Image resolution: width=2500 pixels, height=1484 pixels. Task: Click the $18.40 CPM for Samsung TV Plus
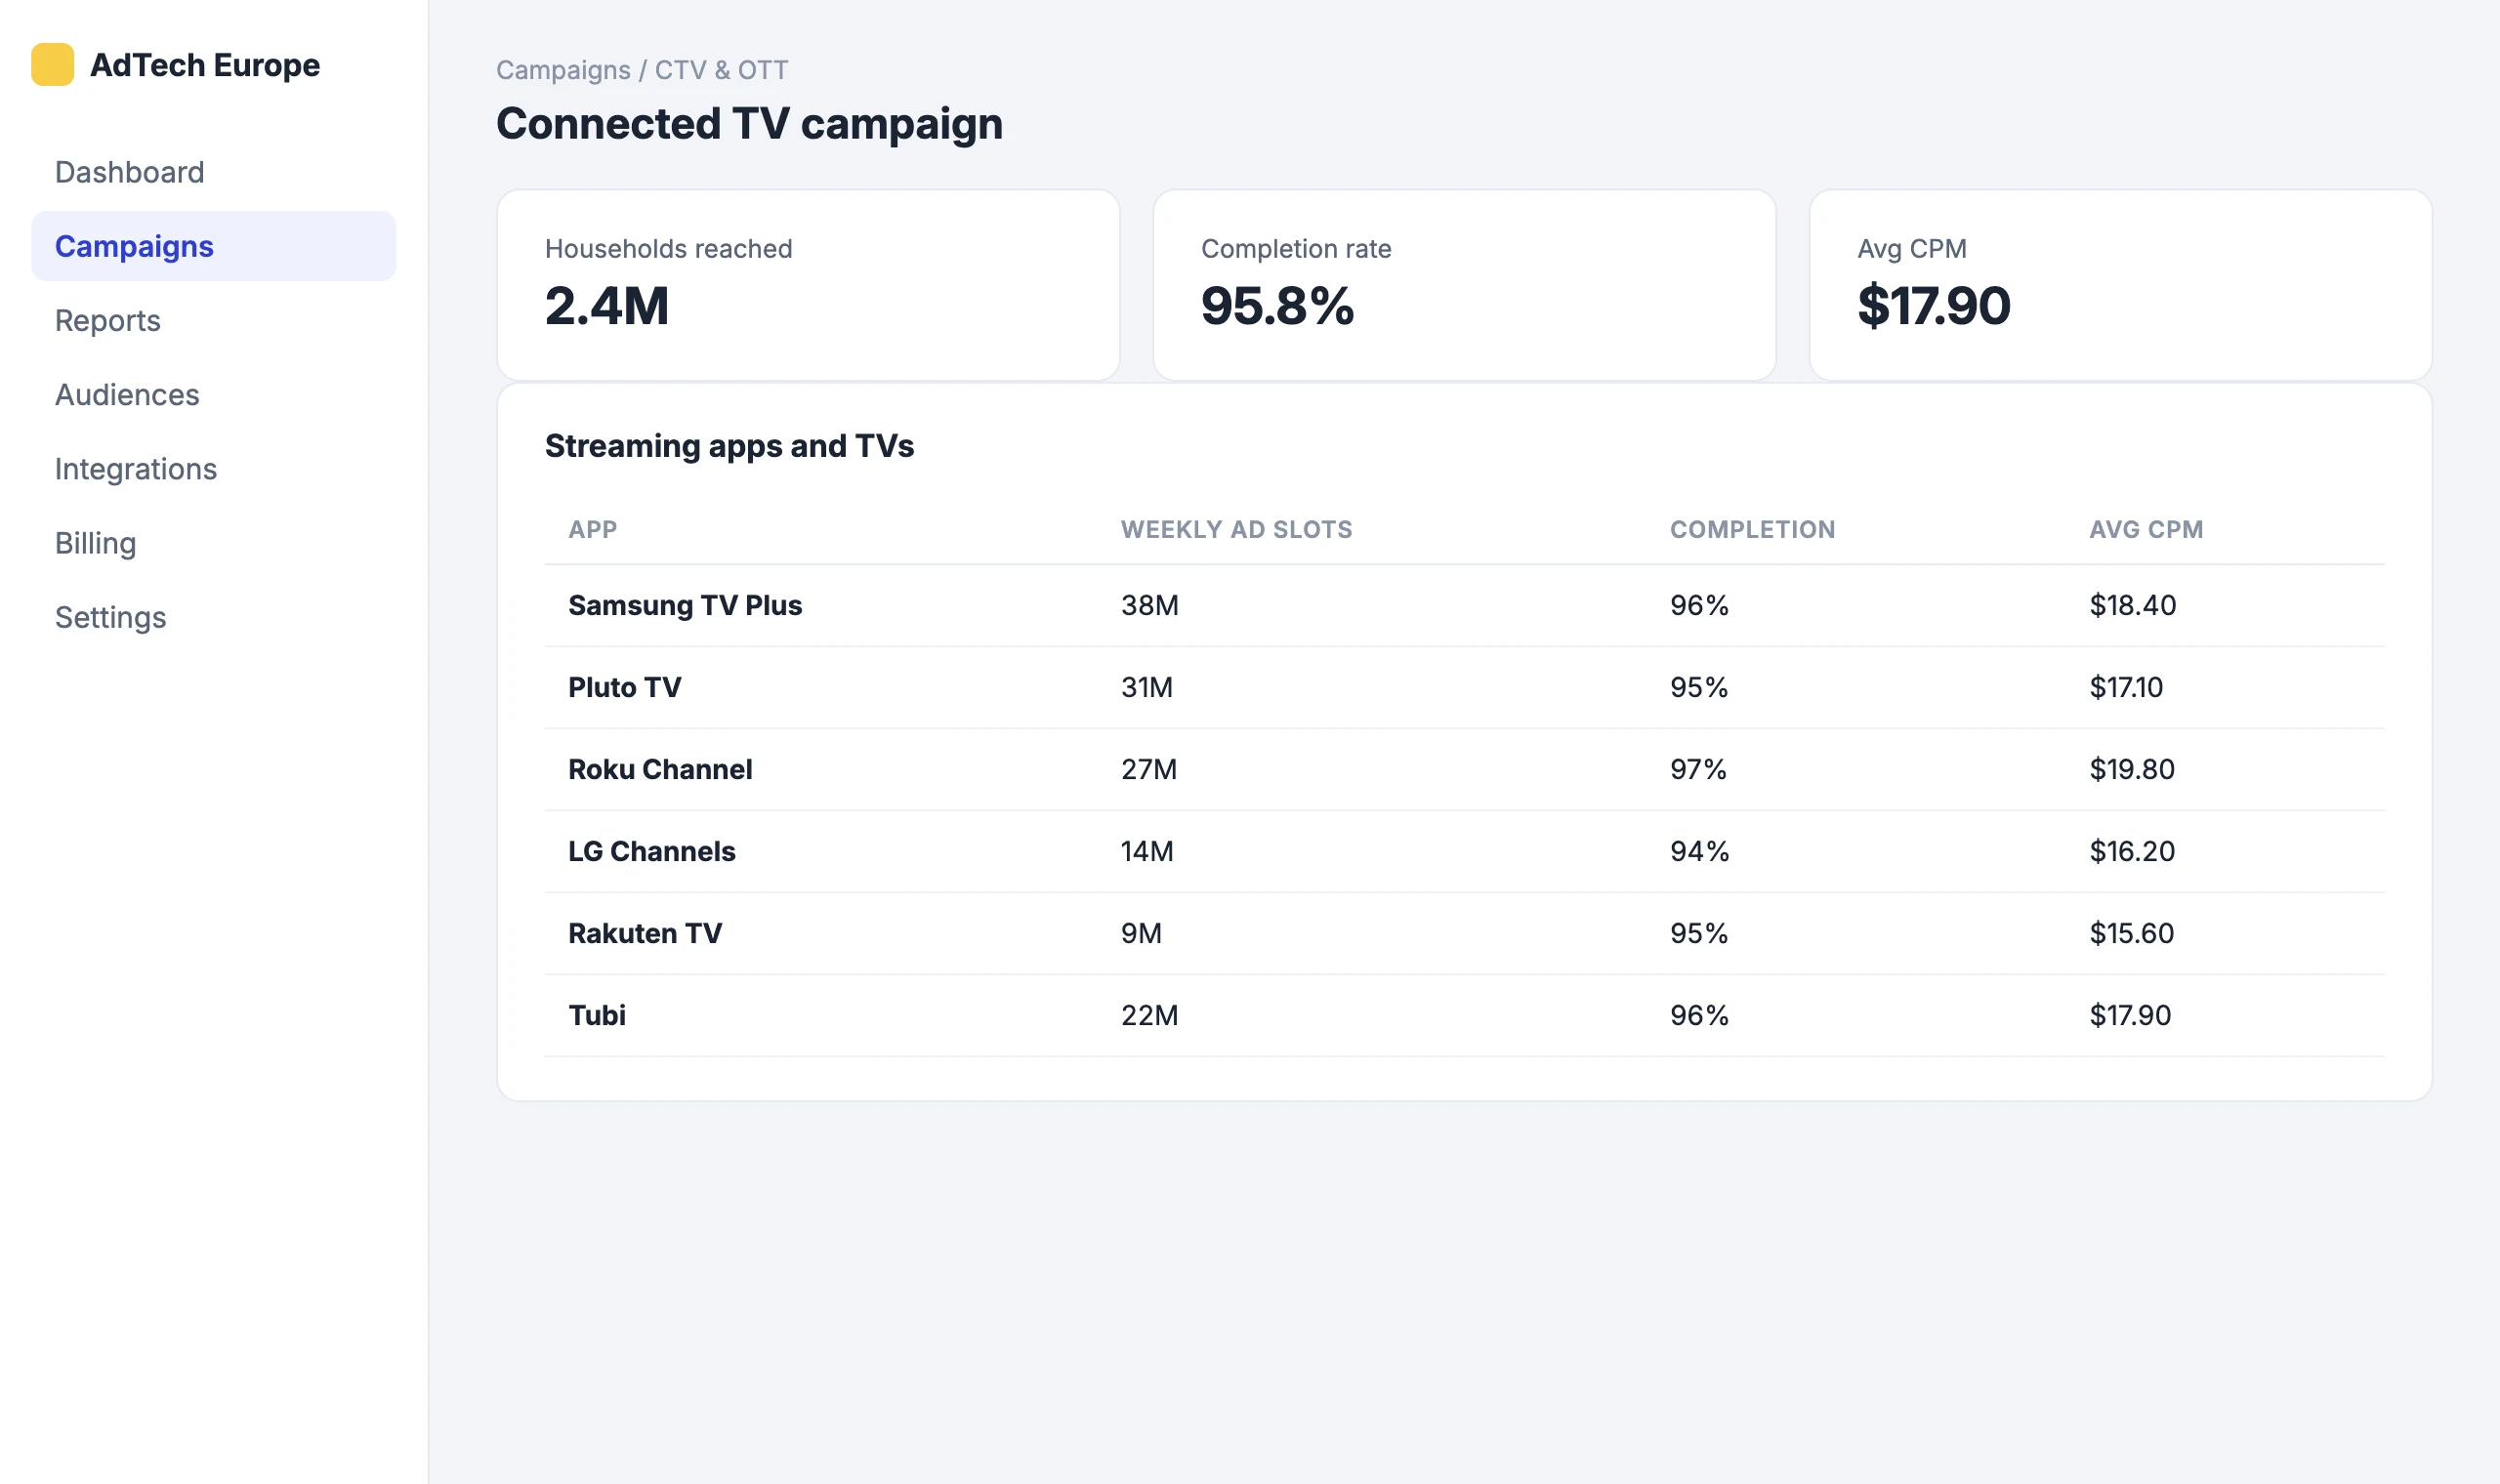coord(2132,605)
